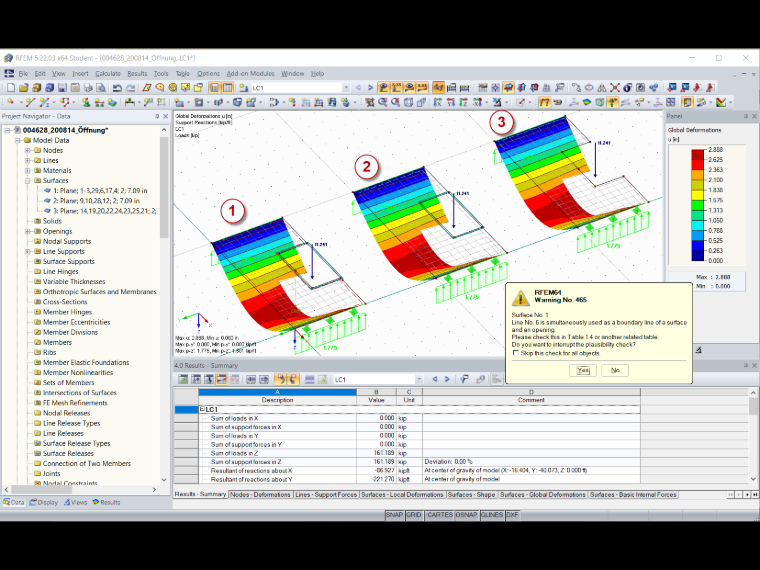760x570 pixels.
Task: Expand the Lines tree item
Action: click(28, 160)
